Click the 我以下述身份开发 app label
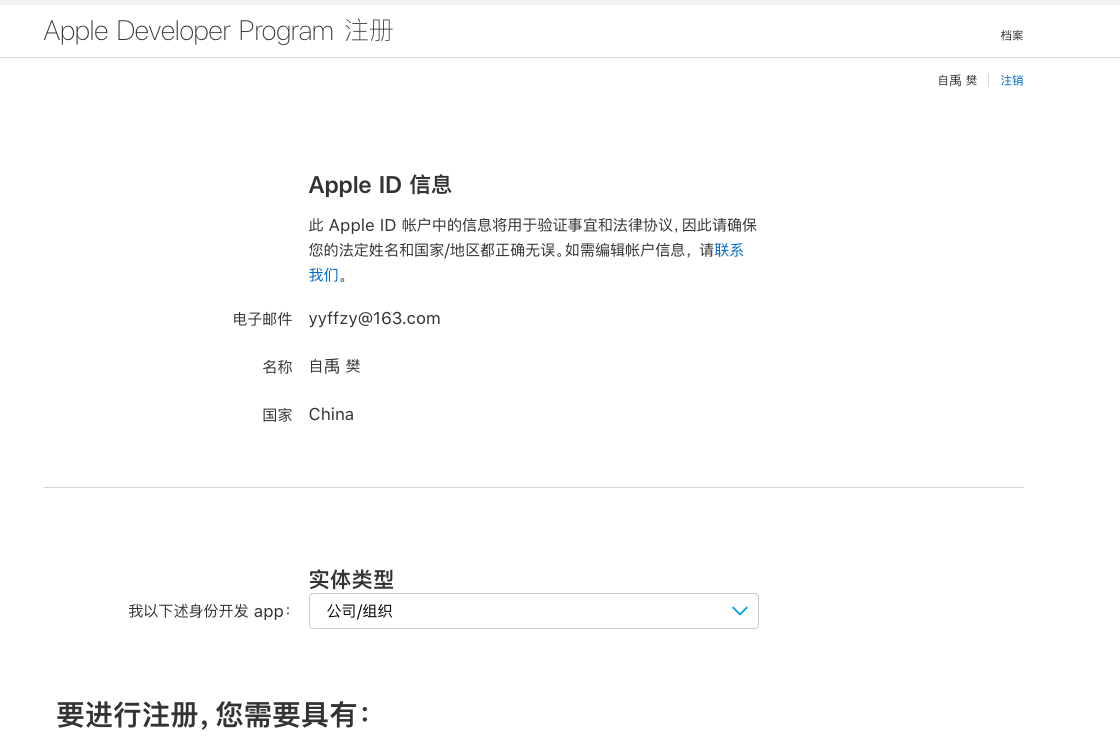Screen dimensions: 1120x750 tap(209, 611)
